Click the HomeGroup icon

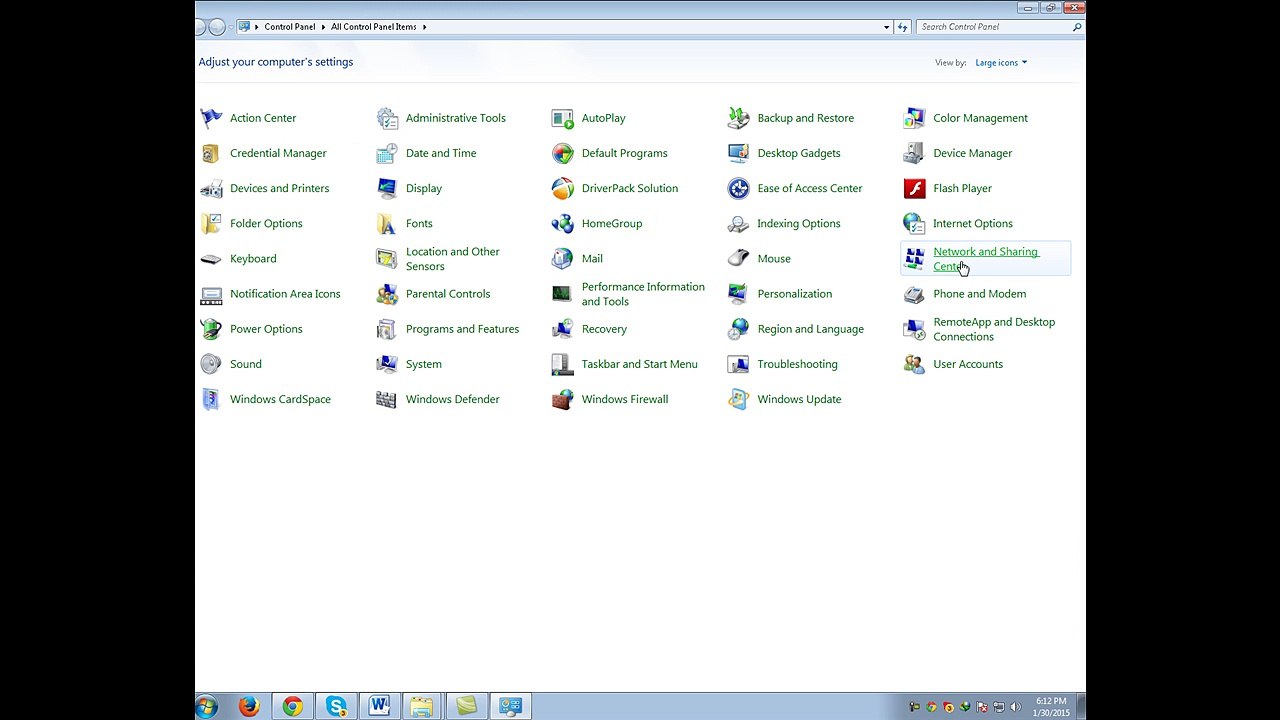[x=563, y=223]
